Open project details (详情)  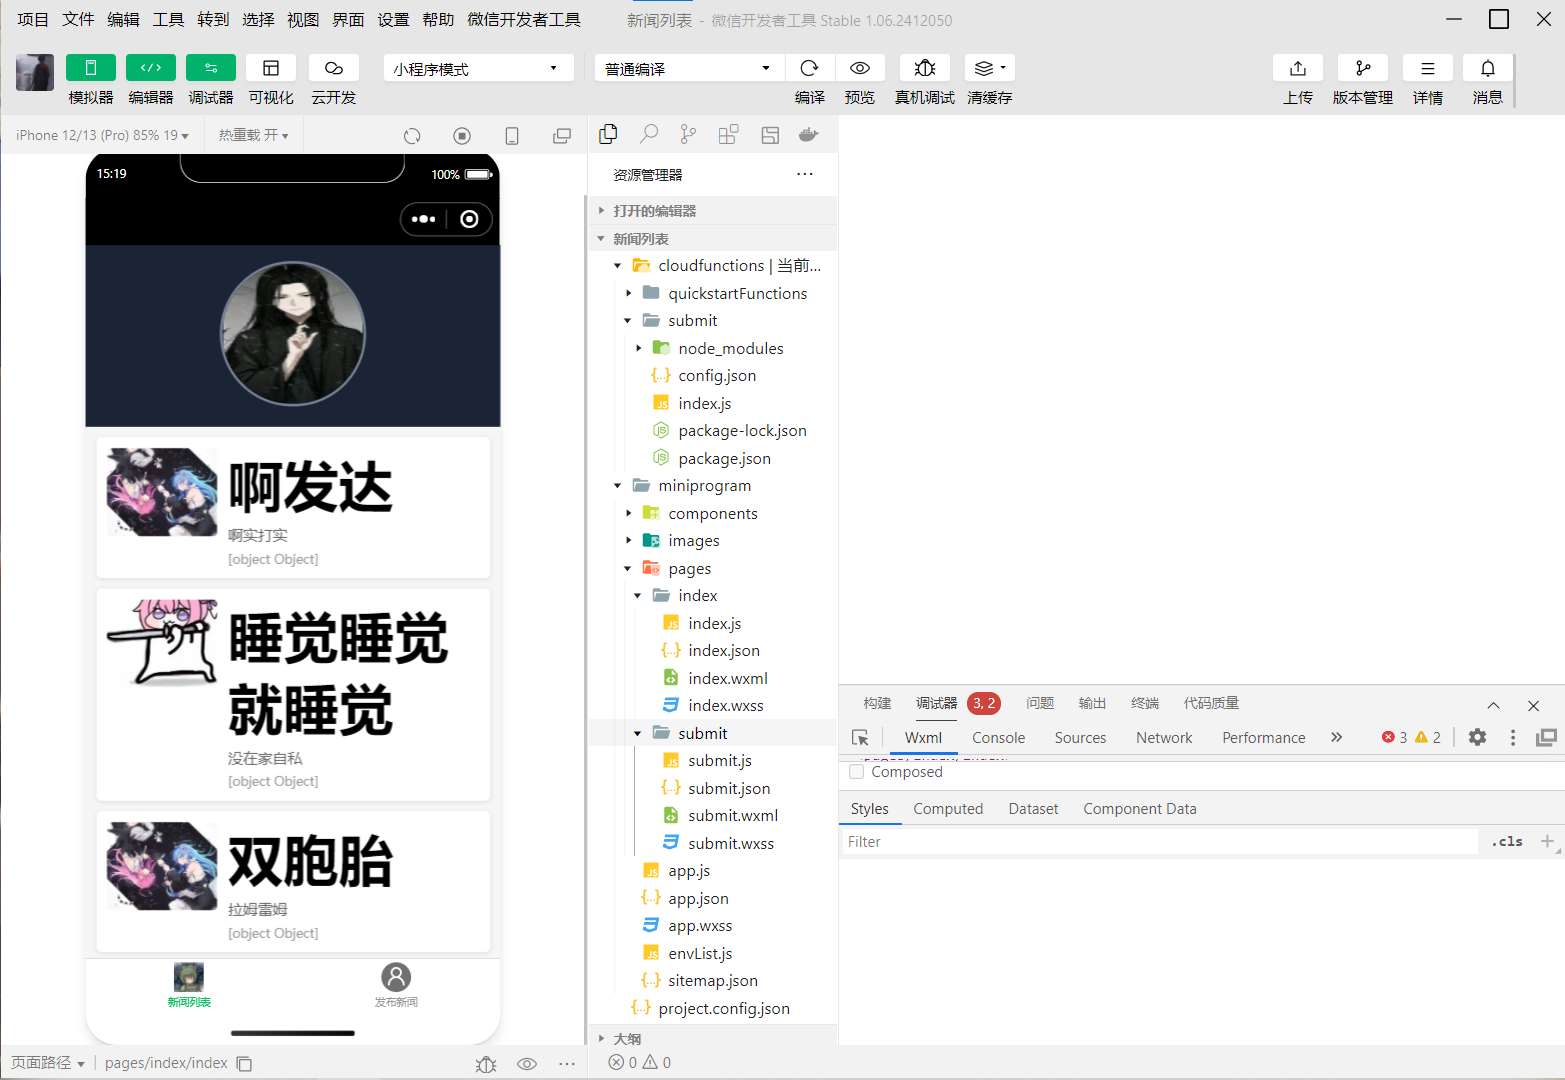[1428, 68]
